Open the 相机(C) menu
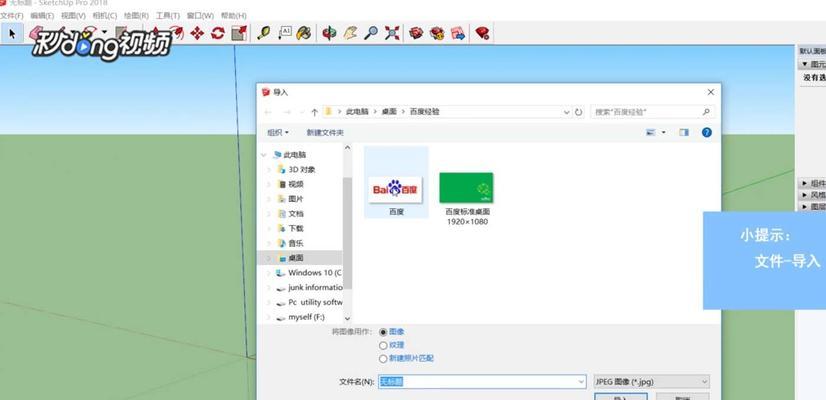Viewport: 826px width, 400px height. pyautogui.click(x=105, y=16)
